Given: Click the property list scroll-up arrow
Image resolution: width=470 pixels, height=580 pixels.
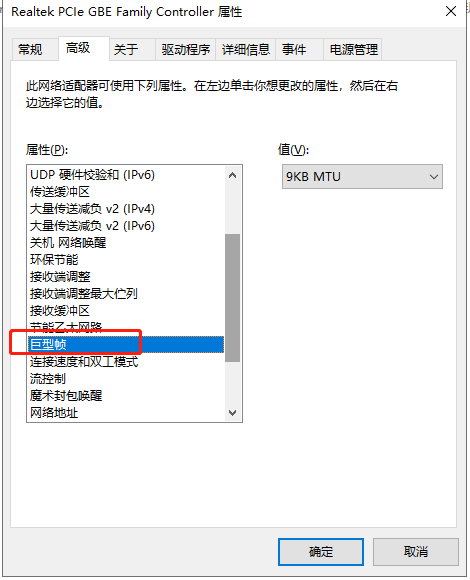Looking at the screenshot, I should coord(233,175).
